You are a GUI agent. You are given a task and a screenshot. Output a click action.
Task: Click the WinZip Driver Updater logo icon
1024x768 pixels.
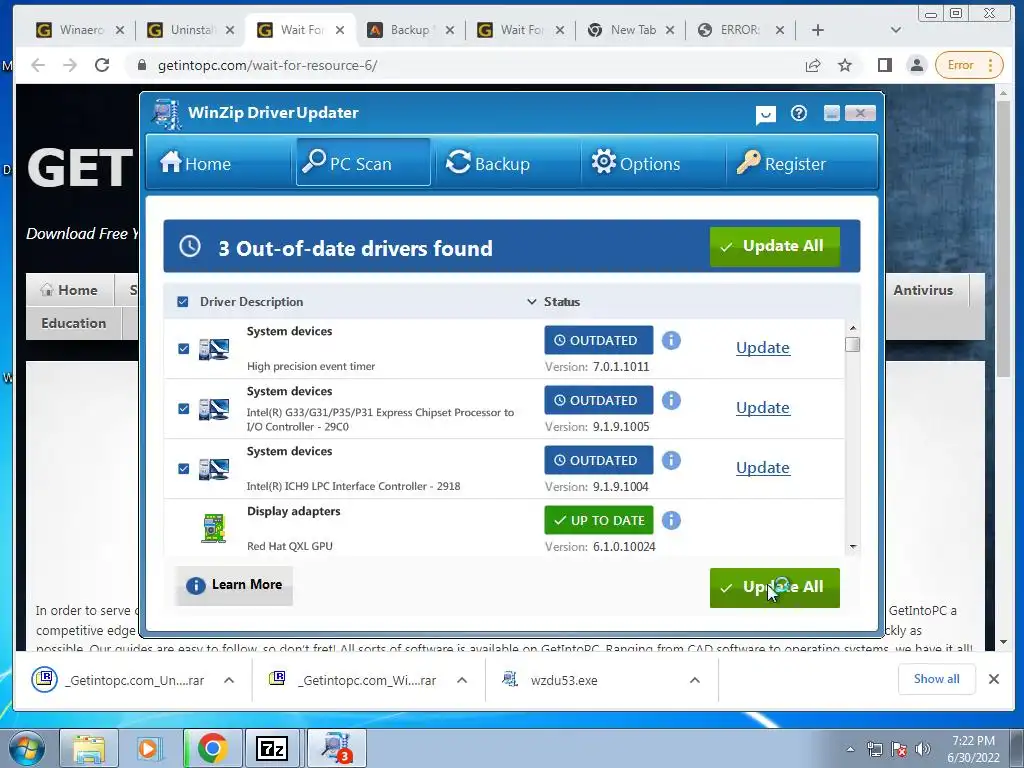click(x=167, y=114)
